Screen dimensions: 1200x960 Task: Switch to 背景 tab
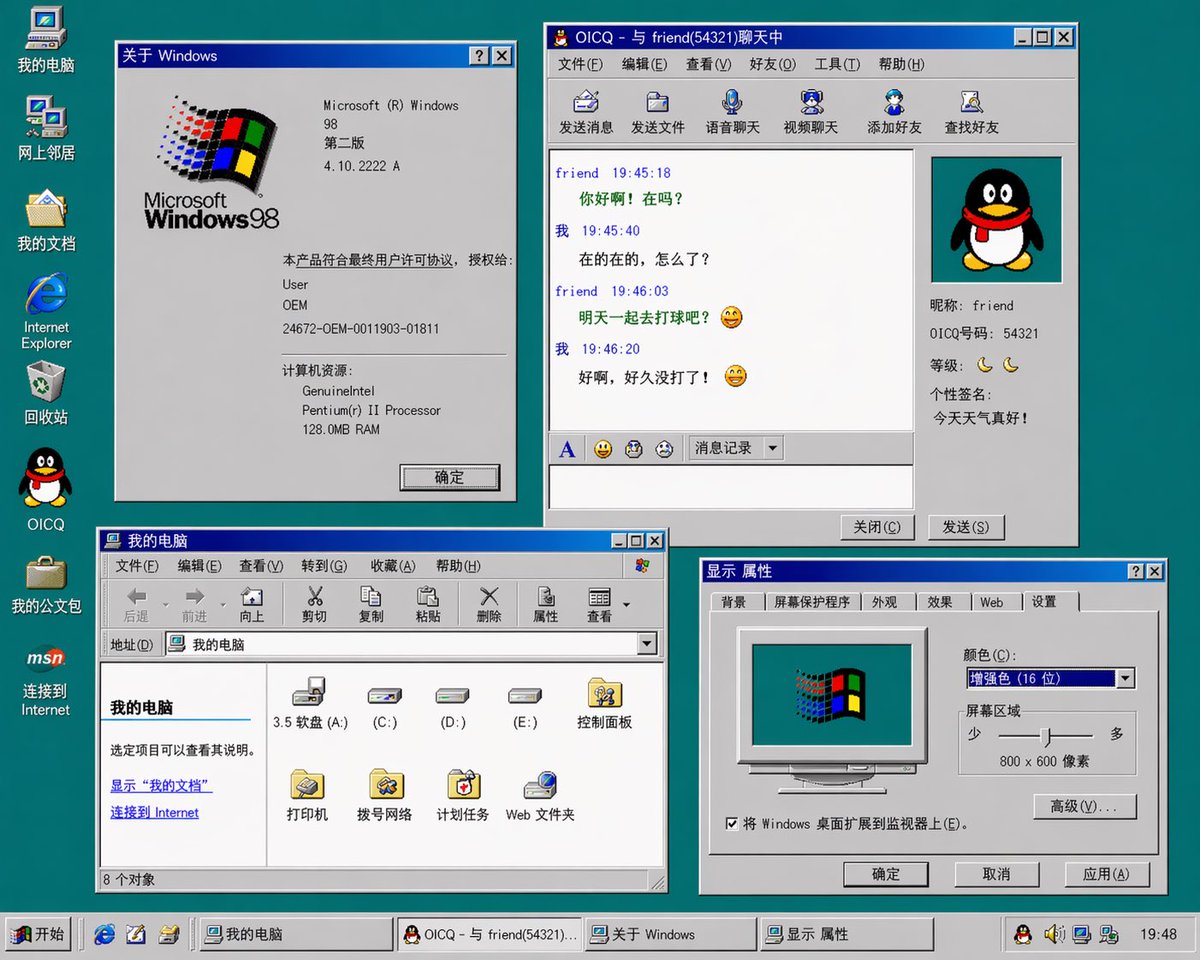tap(734, 602)
